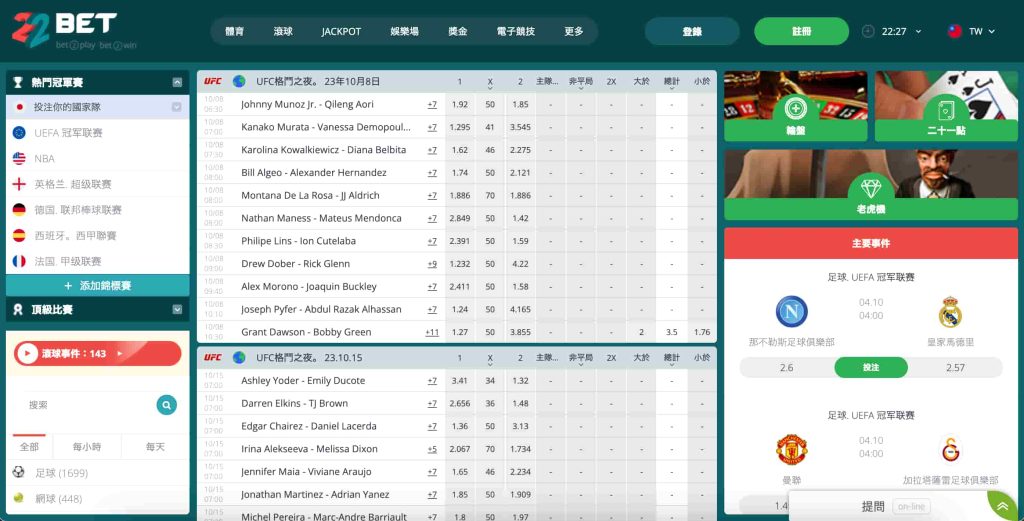Click the Galatasaray club logo
The image size is (1024, 521).
[x=950, y=450]
